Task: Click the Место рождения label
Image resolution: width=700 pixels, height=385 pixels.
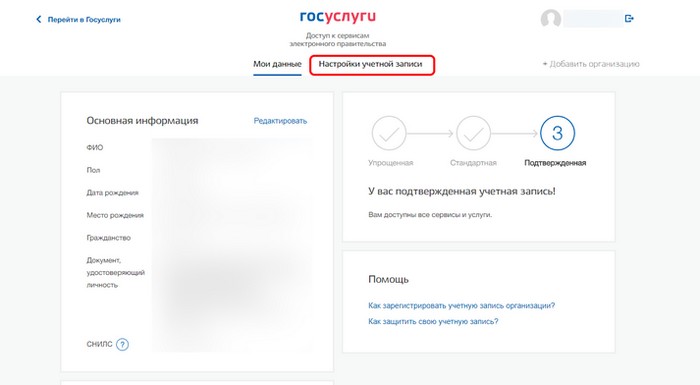Action: coord(115,215)
